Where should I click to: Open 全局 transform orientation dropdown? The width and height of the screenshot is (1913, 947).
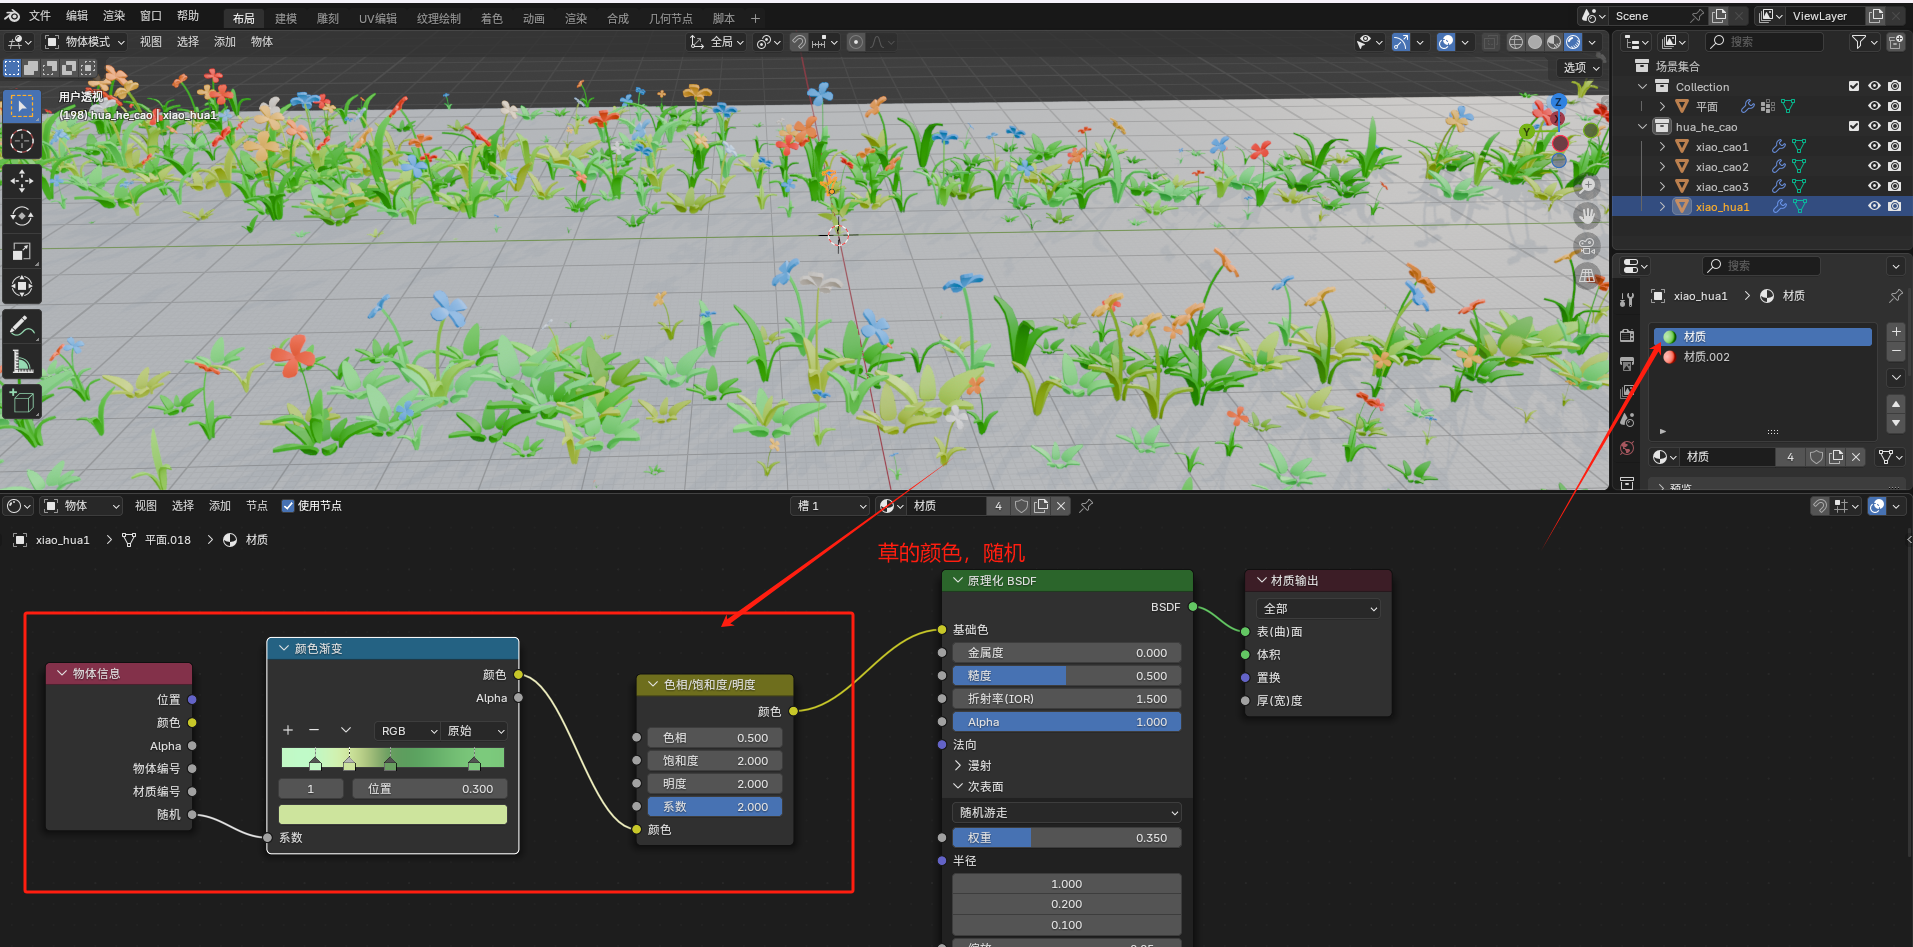[718, 42]
